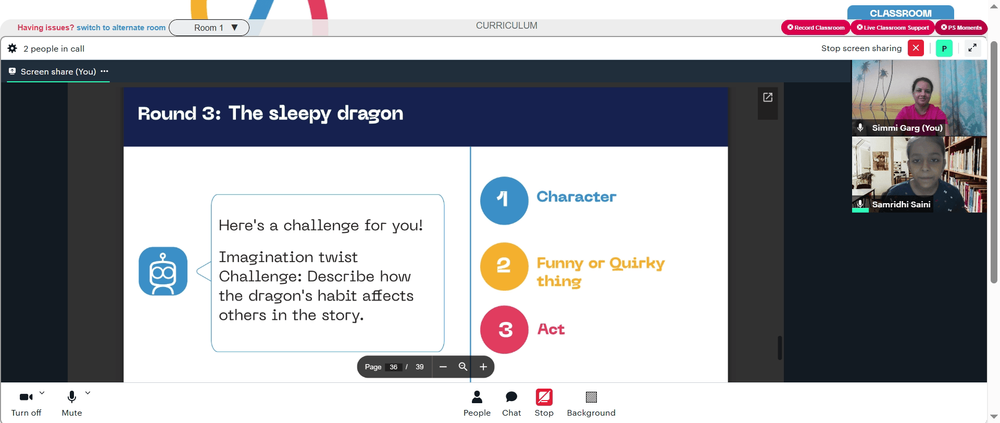
Task: Open call settings gear icon
Action: (x=12, y=48)
